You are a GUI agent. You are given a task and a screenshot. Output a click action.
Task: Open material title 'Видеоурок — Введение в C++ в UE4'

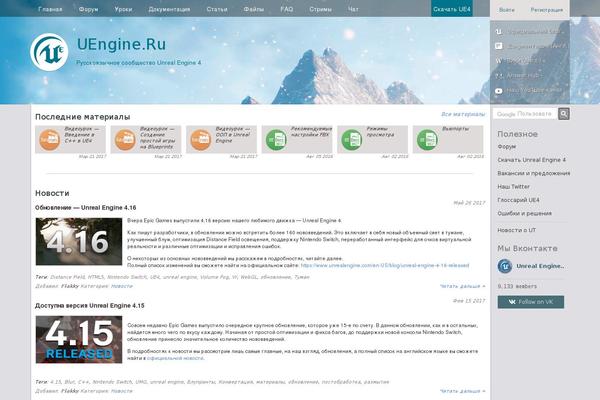[x=82, y=135]
